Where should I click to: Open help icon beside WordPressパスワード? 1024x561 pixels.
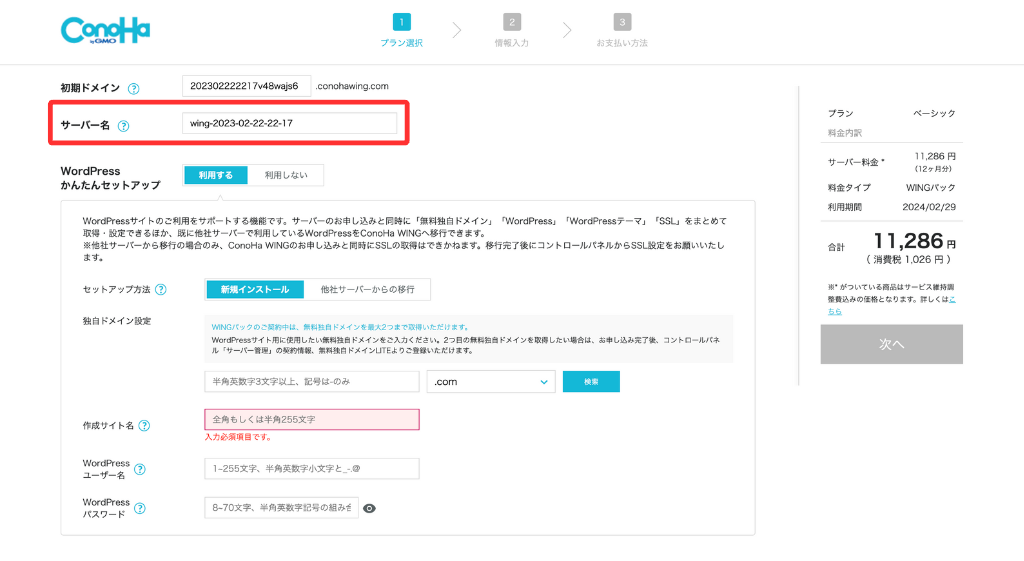[x=140, y=508]
